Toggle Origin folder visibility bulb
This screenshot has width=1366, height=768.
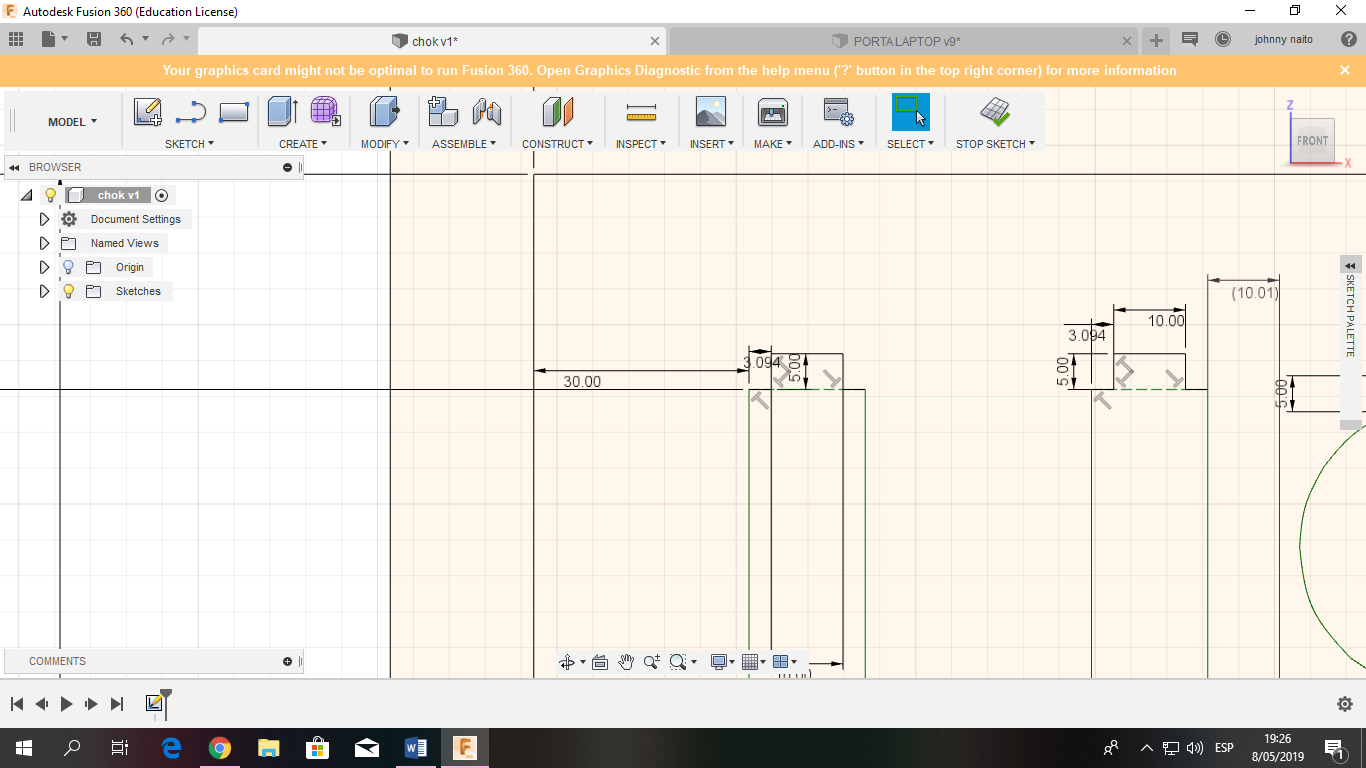pos(68,267)
